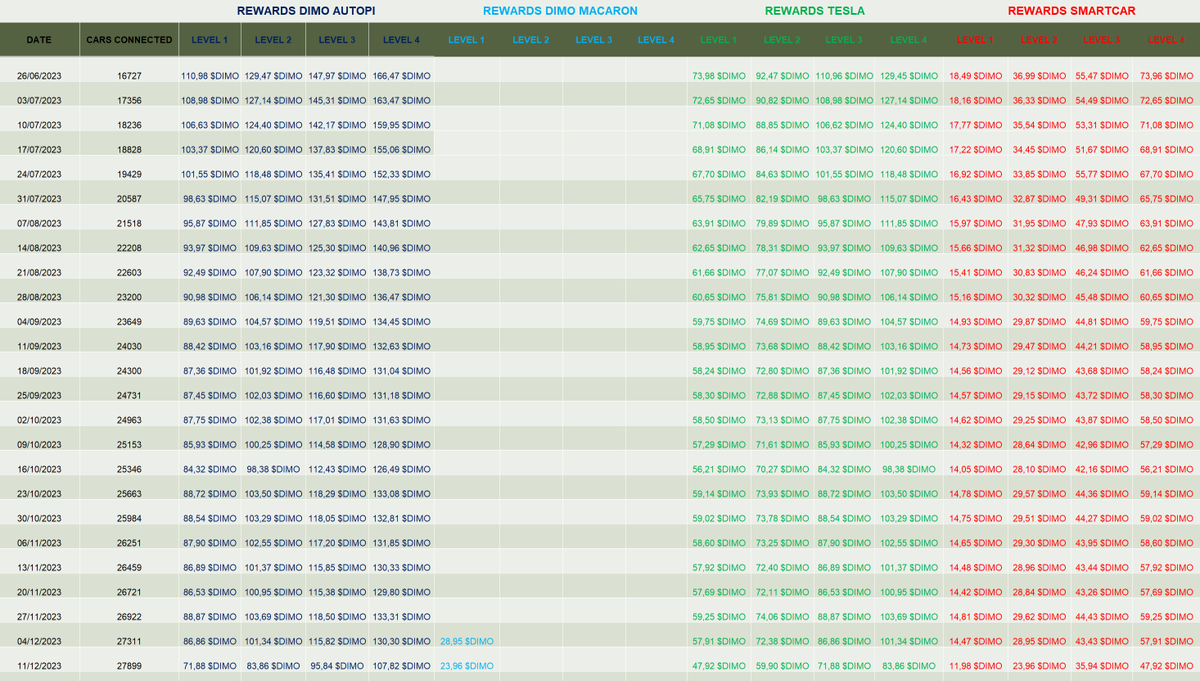The image size is (1200, 681).
Task: Click cars connected value "19429"
Action: tap(129, 174)
